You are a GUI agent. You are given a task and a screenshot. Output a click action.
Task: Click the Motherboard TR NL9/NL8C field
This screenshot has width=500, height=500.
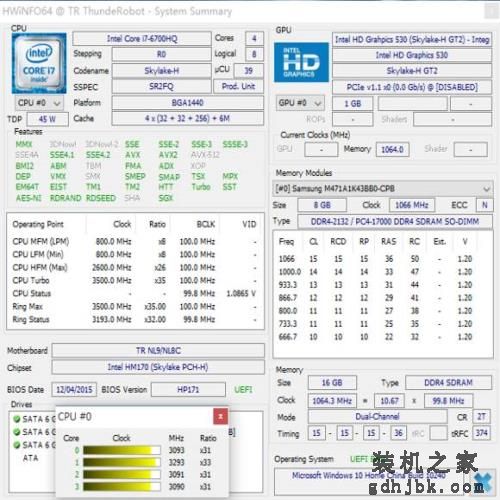(158, 351)
